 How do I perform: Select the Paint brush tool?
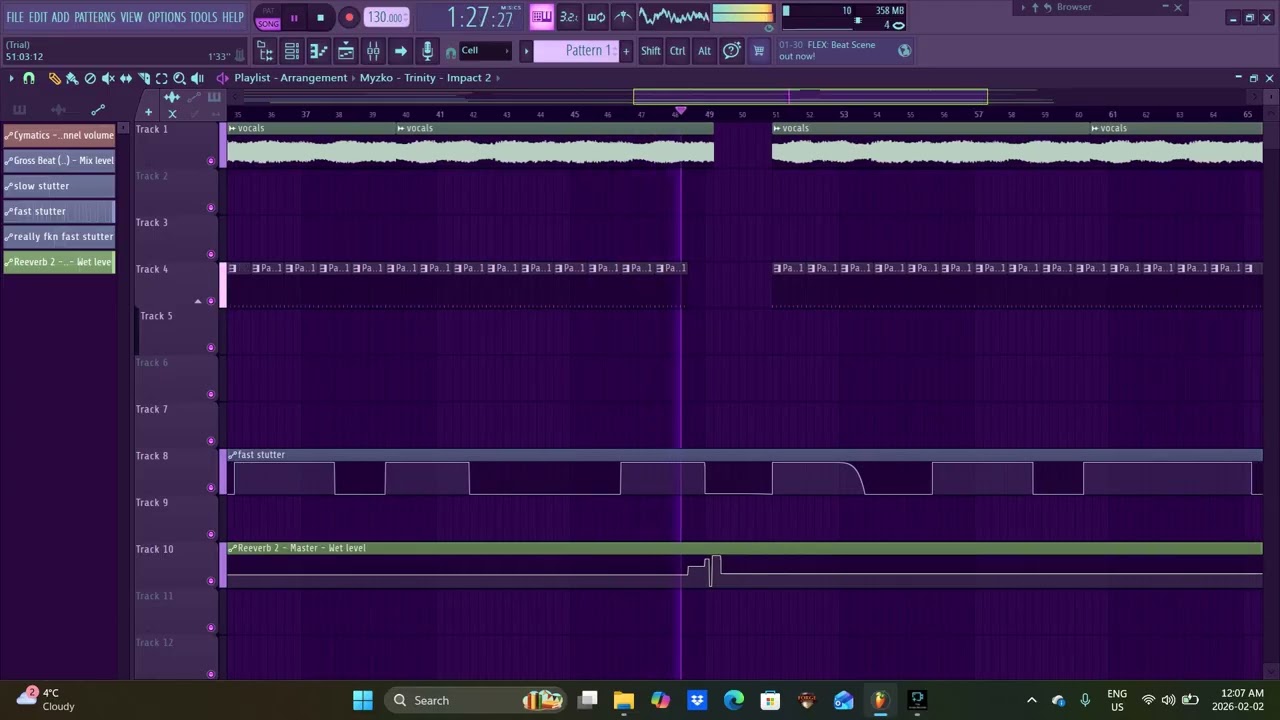coord(72,78)
